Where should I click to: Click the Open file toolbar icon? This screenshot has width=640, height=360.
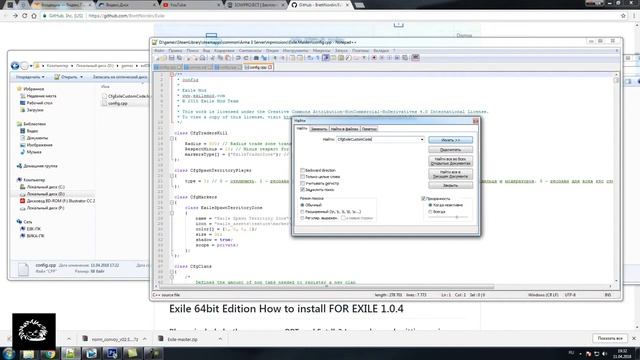[x=164, y=58]
